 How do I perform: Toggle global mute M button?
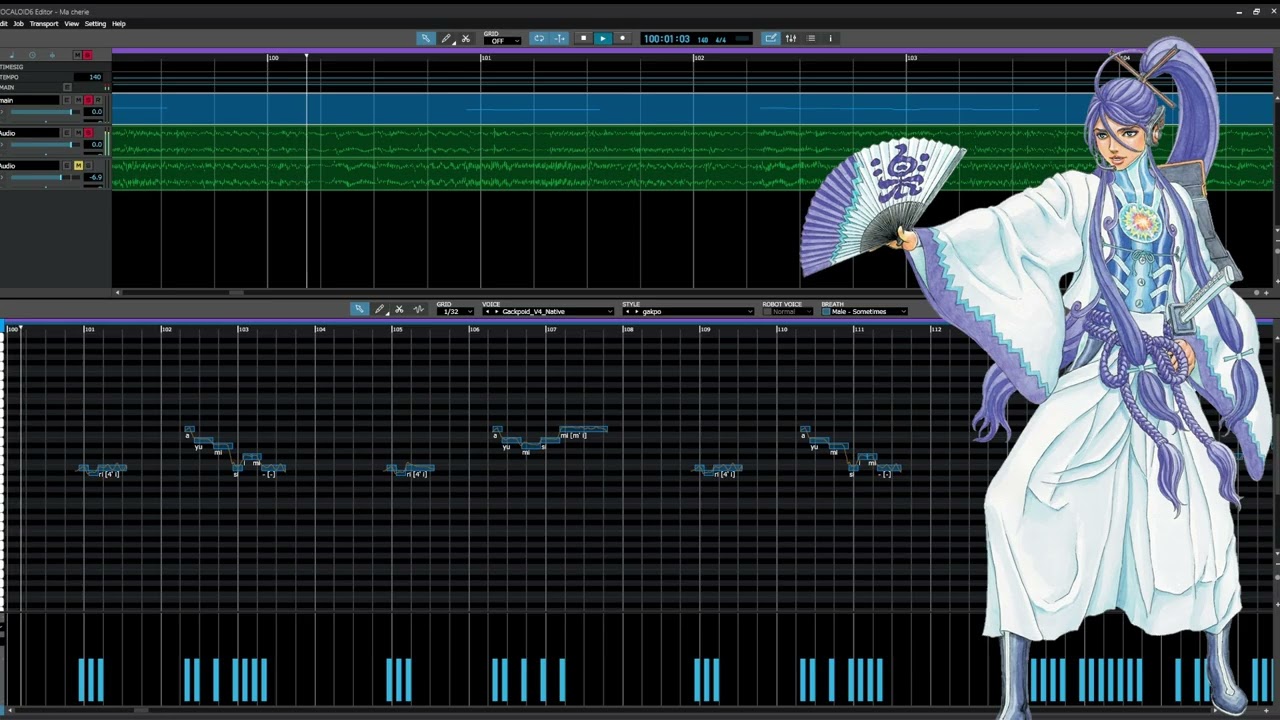78,55
